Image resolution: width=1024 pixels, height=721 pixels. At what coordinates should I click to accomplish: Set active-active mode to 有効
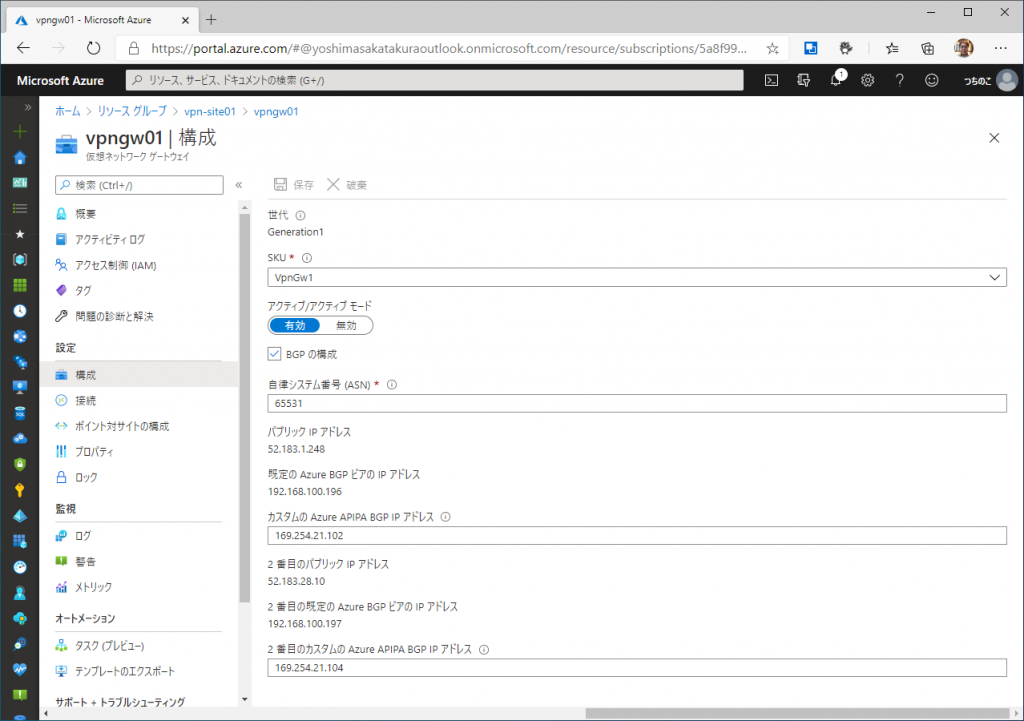295,325
